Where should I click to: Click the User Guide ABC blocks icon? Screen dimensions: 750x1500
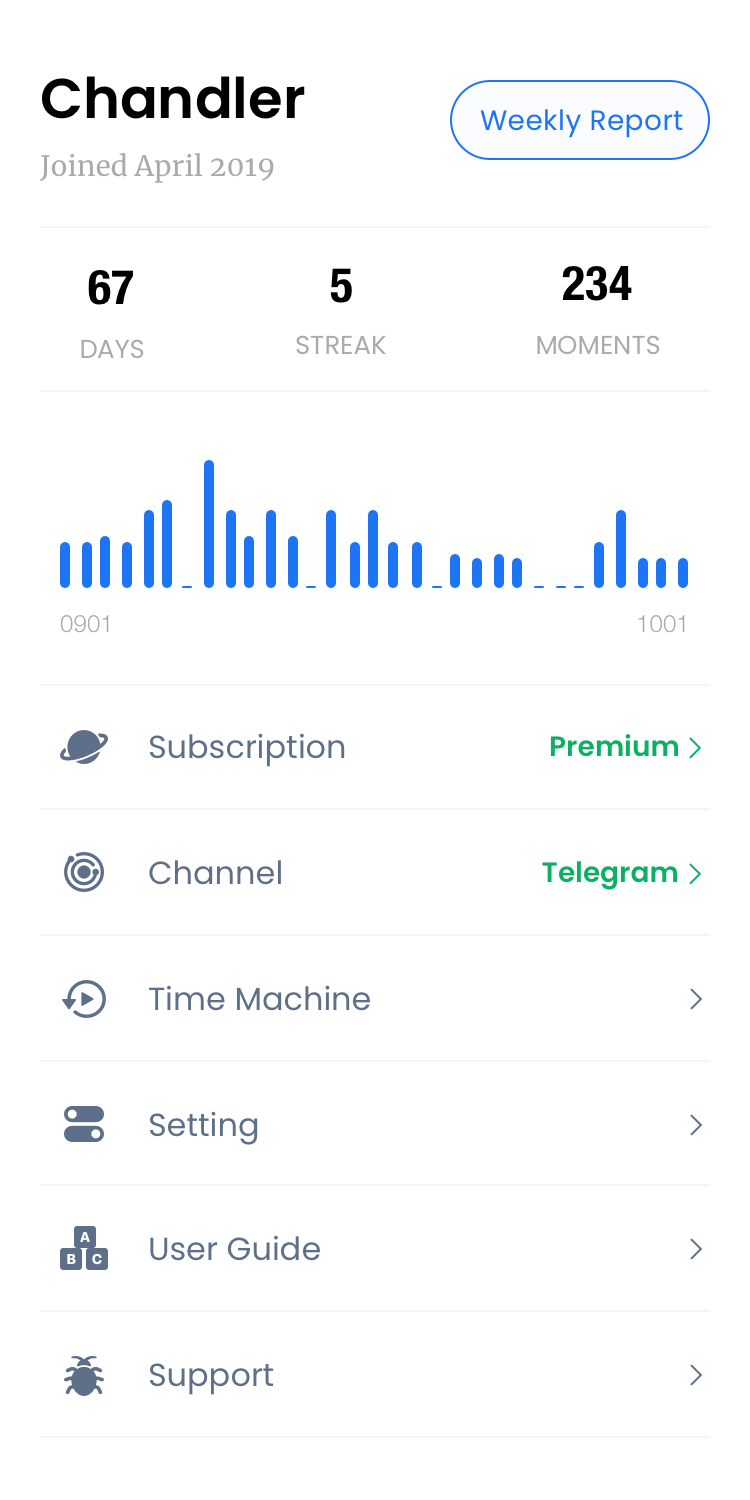[x=84, y=1249]
